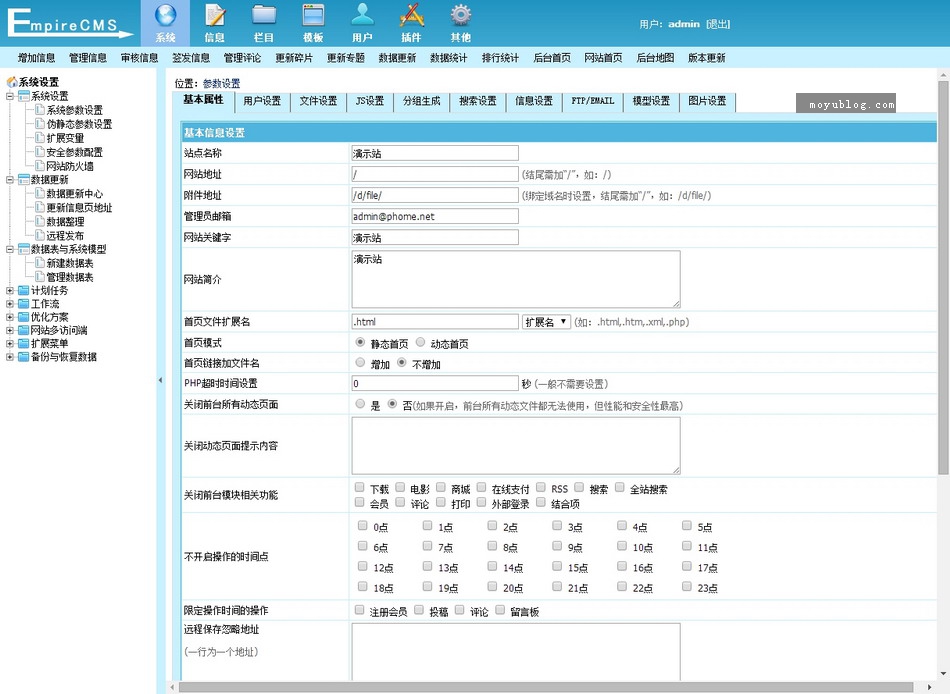Image resolution: width=950 pixels, height=694 pixels.
Task: Click the page icon beside 数据整理
Action: (x=40, y=221)
